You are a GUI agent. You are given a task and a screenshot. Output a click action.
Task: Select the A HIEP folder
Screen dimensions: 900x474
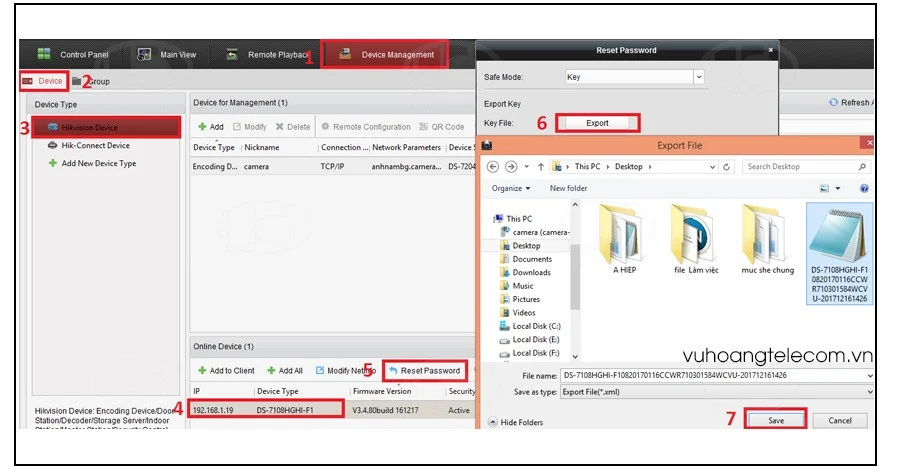pyautogui.click(x=624, y=240)
